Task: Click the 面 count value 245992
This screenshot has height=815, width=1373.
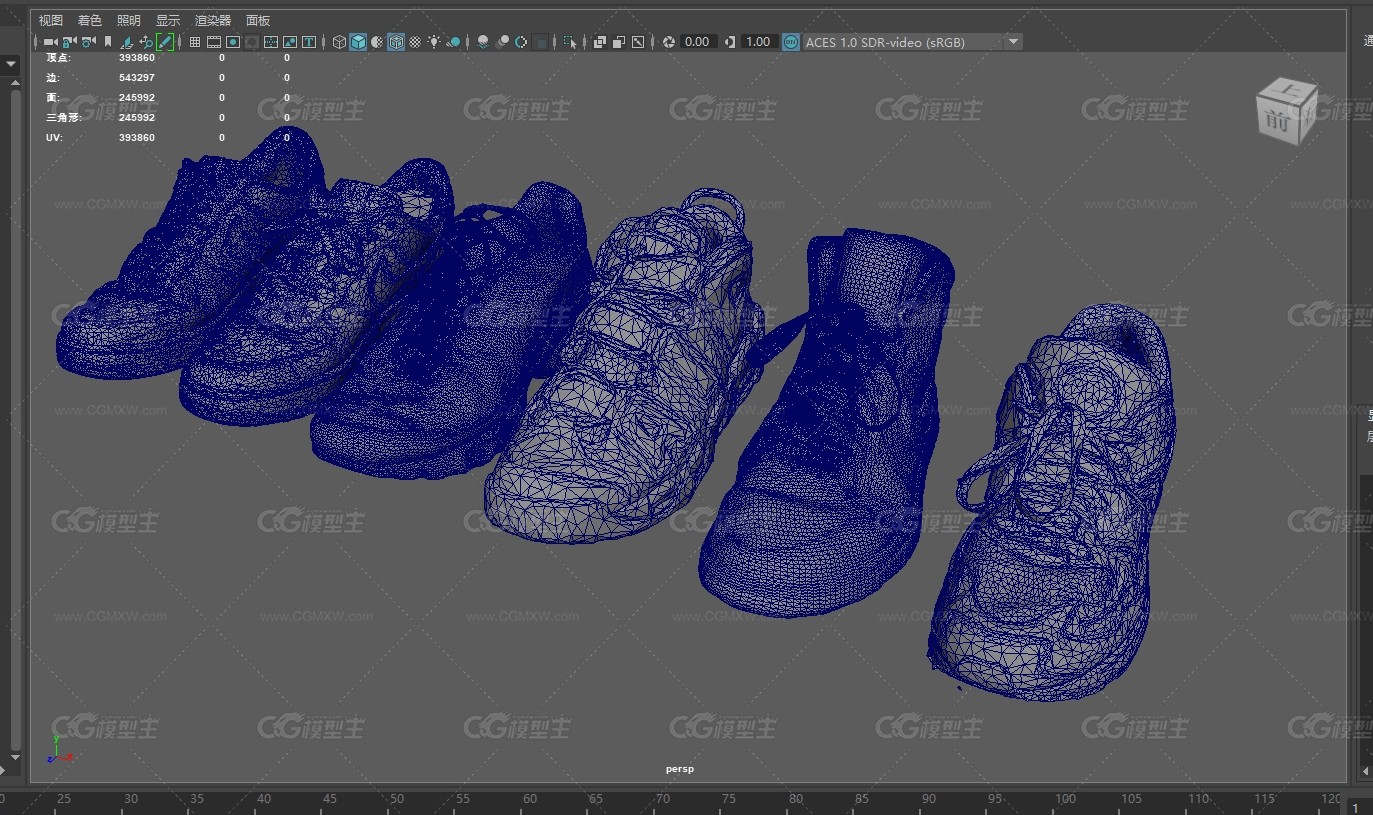Action: 137,97
